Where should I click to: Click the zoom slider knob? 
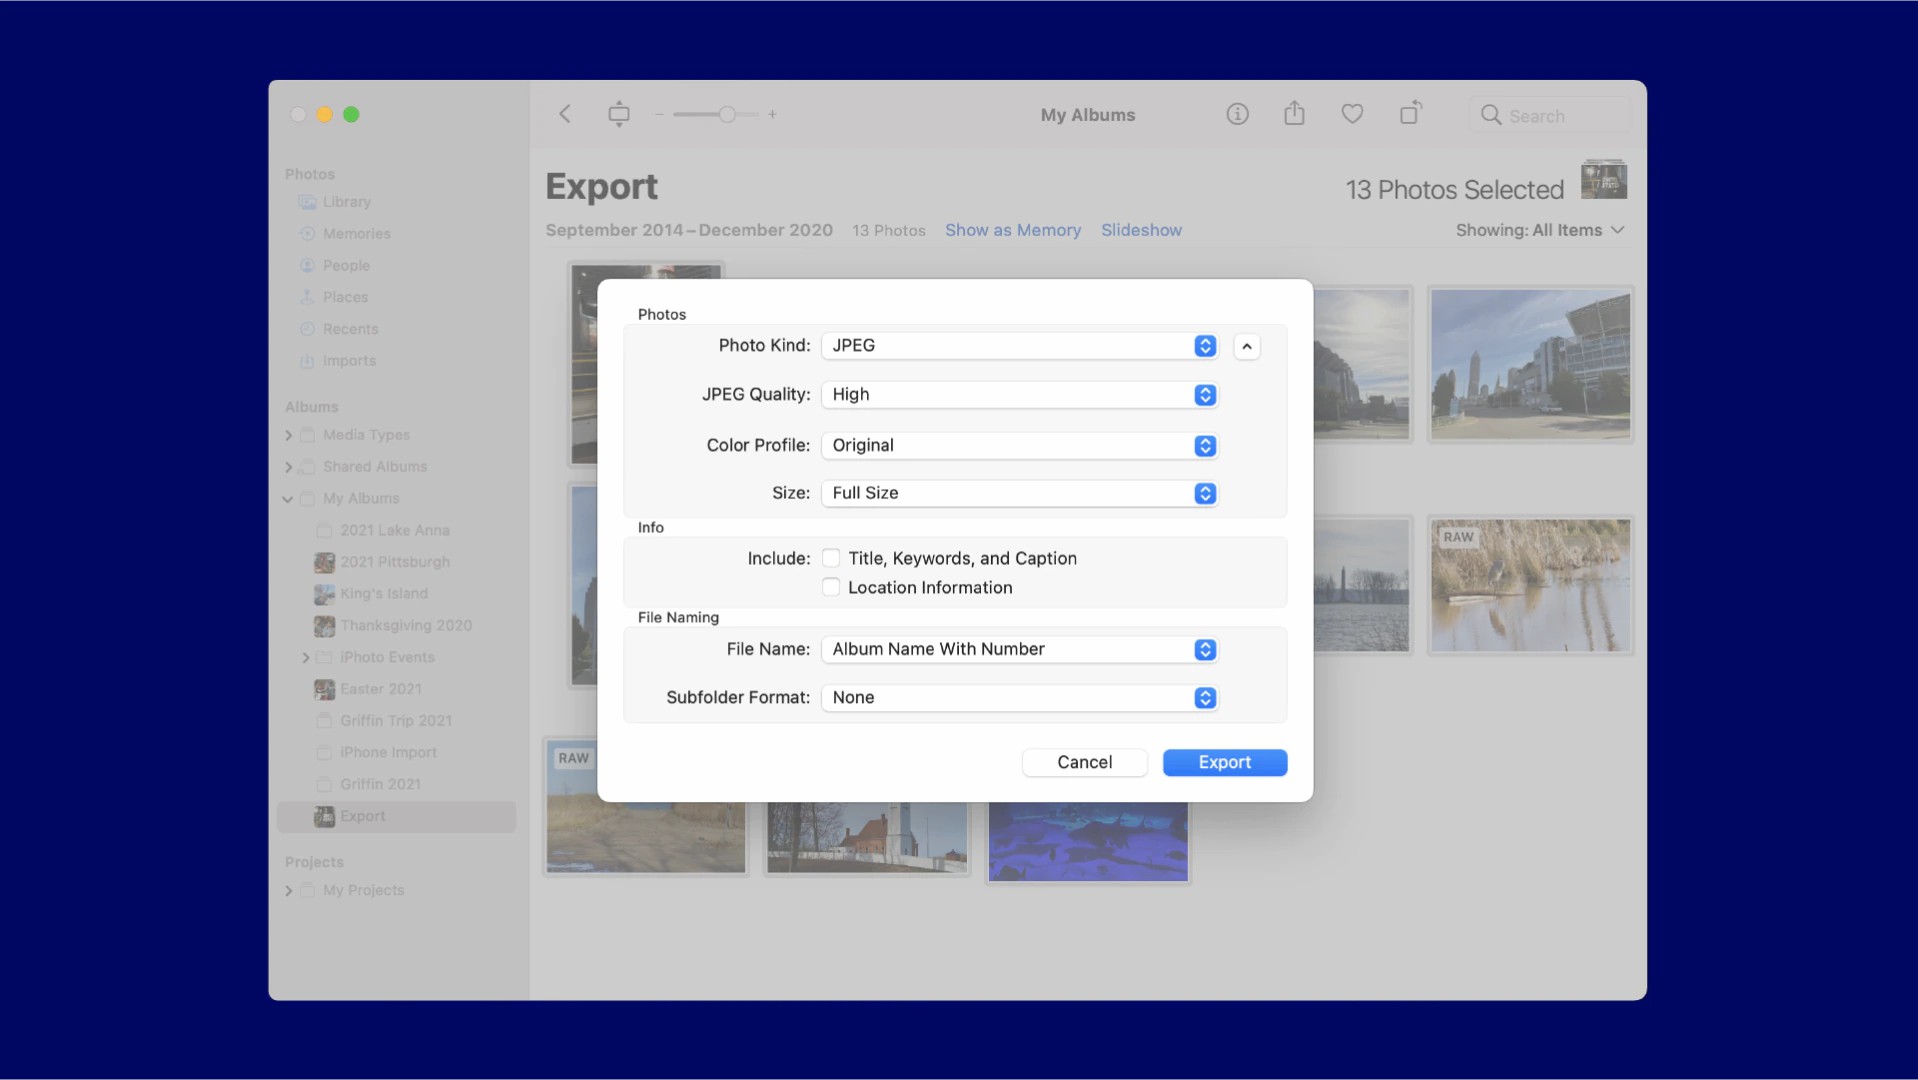tap(727, 114)
